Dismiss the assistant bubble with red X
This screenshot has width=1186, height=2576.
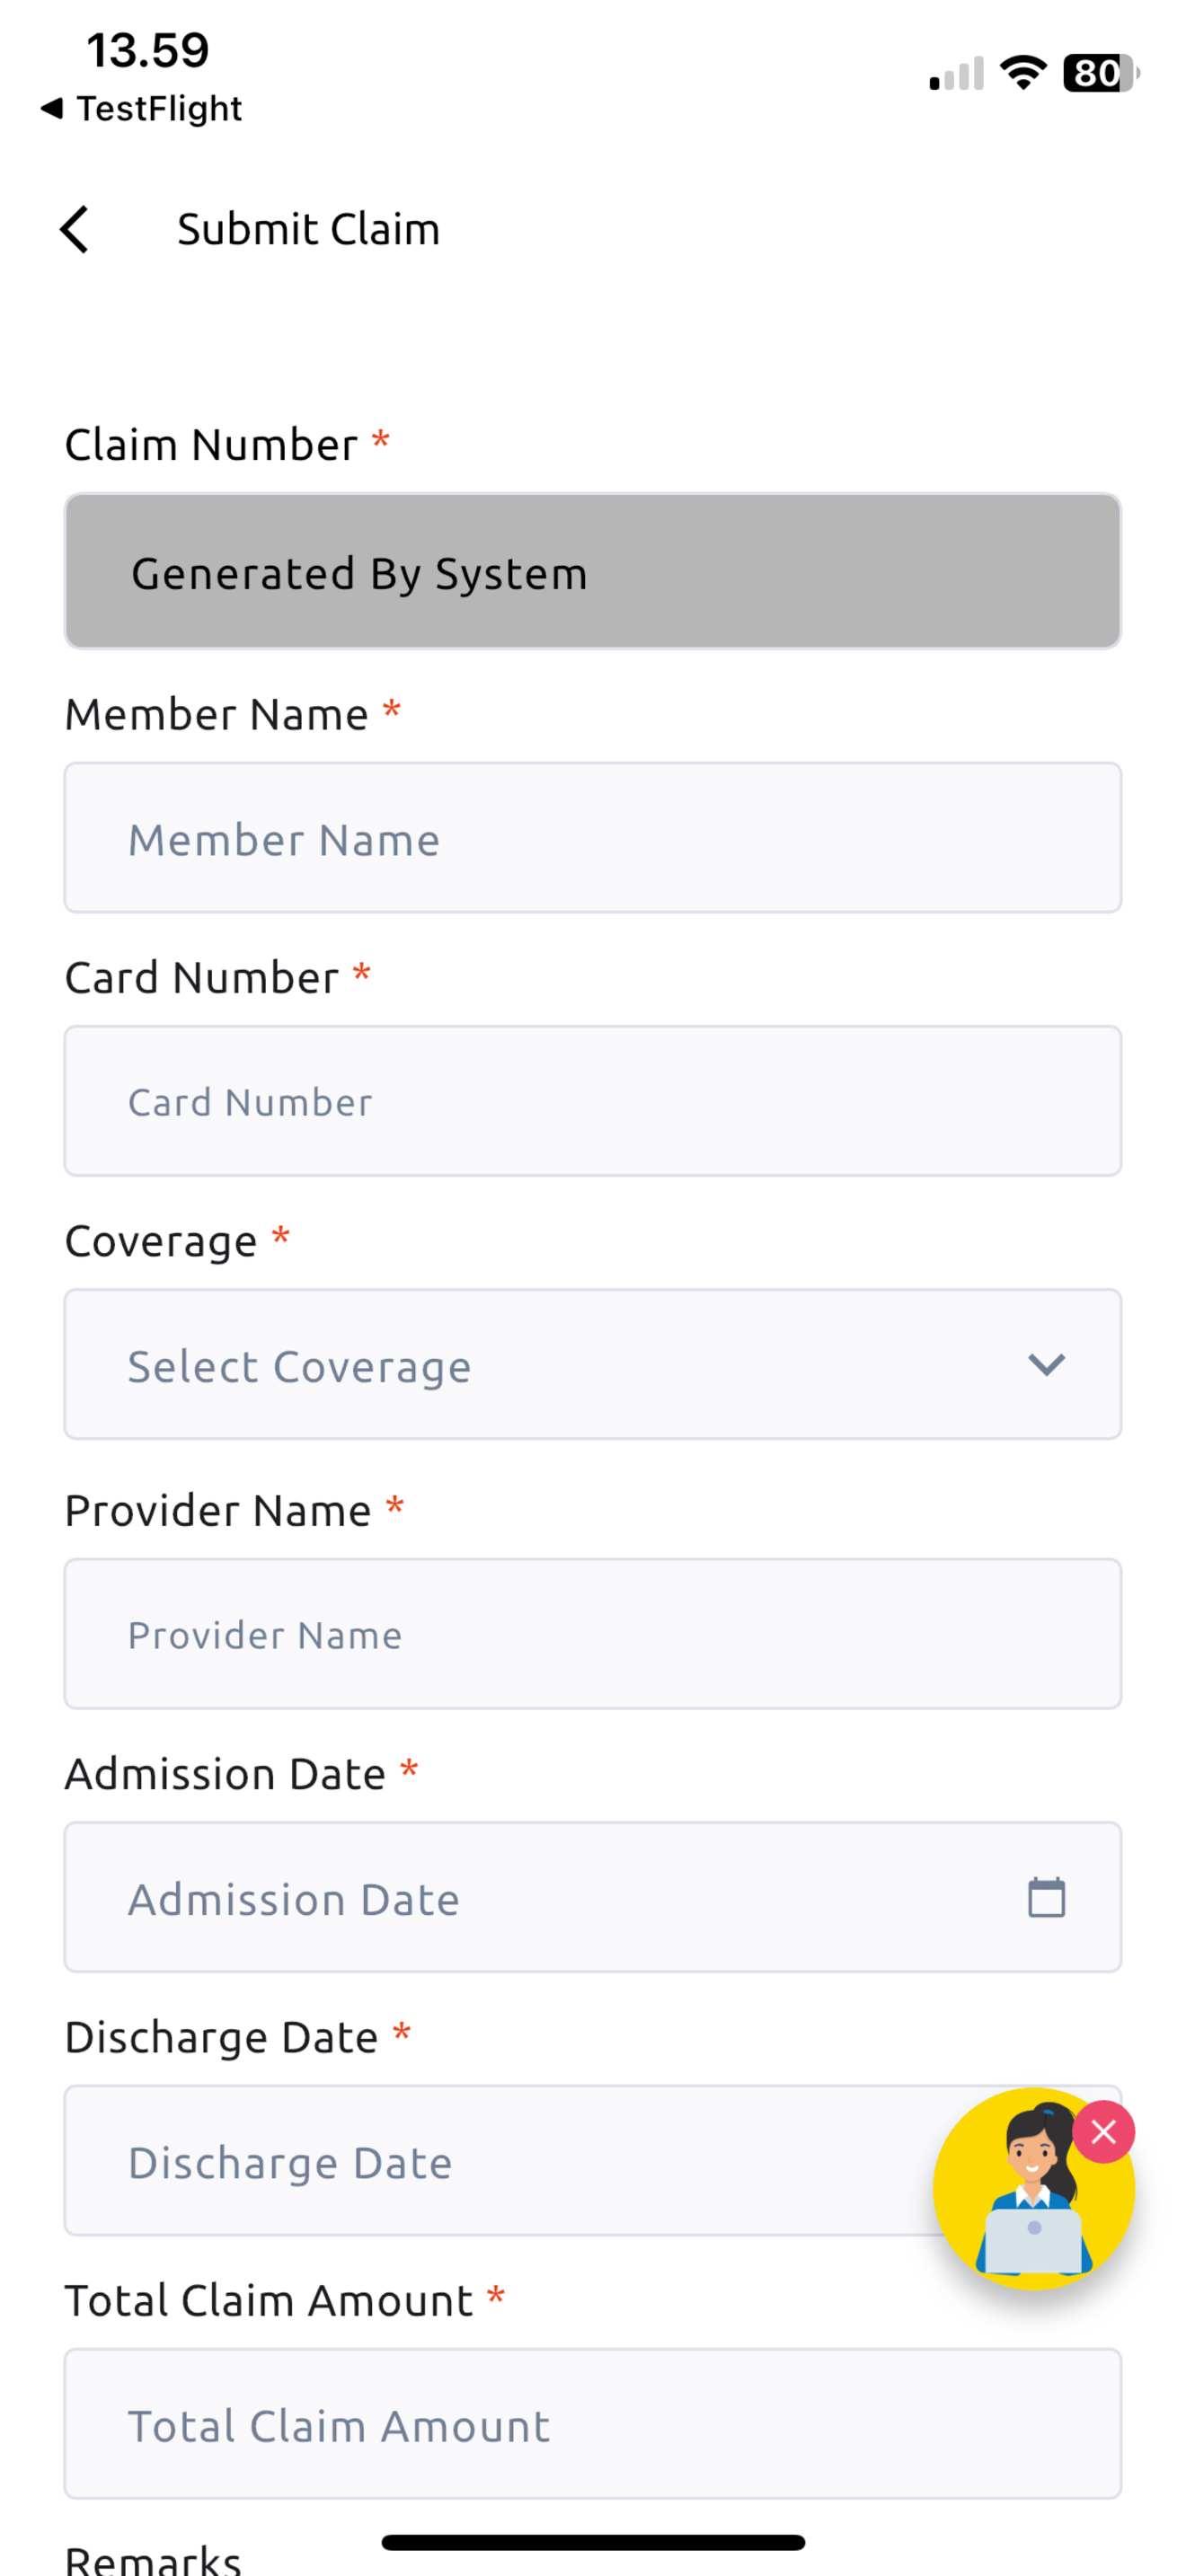click(1103, 2132)
